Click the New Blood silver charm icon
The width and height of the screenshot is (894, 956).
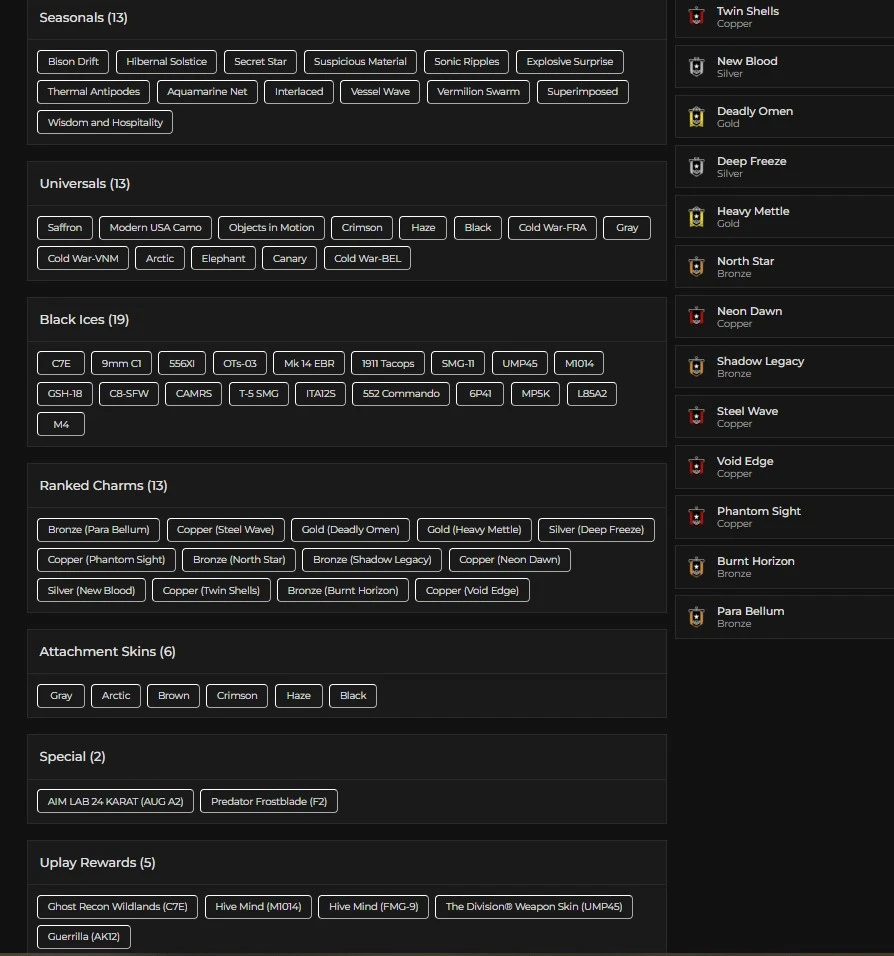[697, 67]
